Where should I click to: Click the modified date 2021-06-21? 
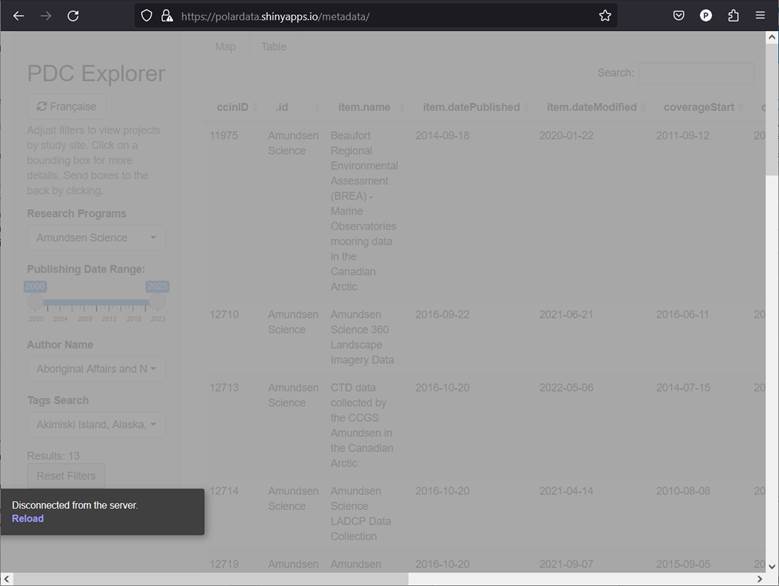point(566,315)
